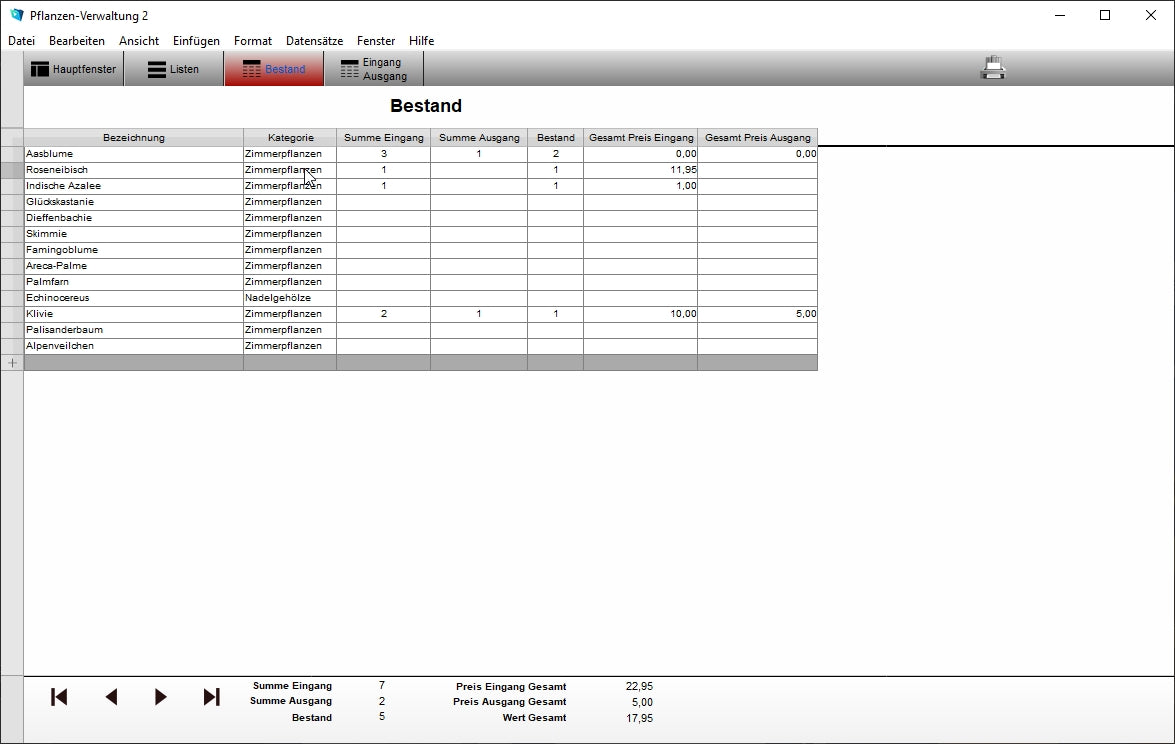The image size is (1175, 744).
Task: Select row marker for Roseneibisch
Action: (12, 170)
